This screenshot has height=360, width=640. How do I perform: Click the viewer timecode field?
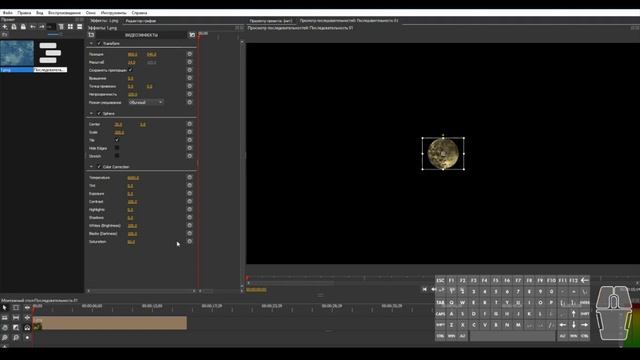256,289
